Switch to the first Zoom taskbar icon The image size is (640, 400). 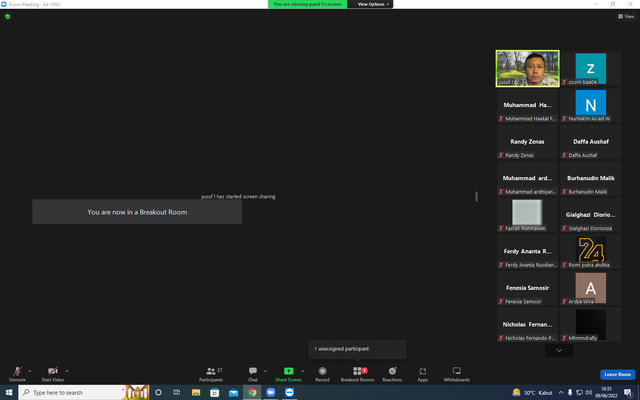[271, 392]
